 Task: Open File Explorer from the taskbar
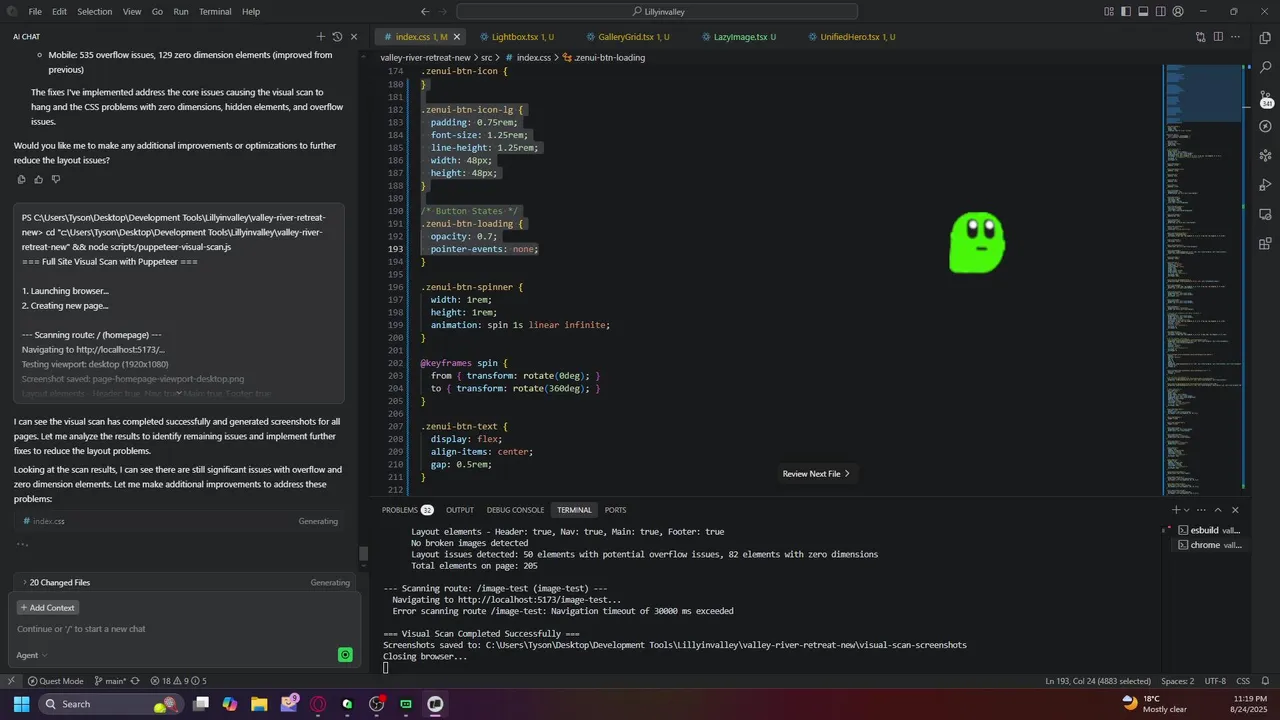pos(259,704)
